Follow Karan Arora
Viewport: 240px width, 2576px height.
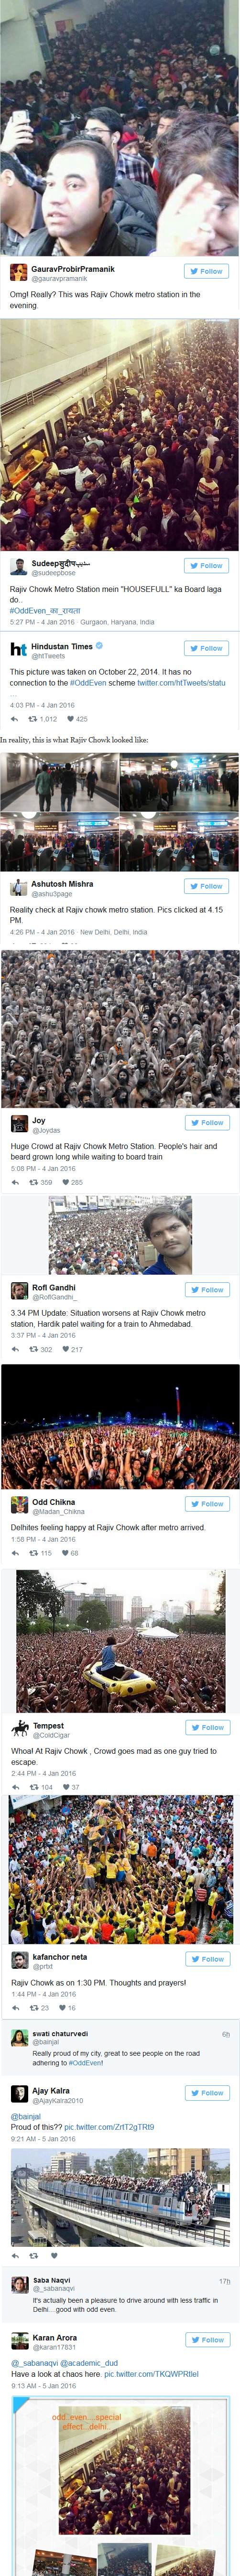tap(207, 2340)
